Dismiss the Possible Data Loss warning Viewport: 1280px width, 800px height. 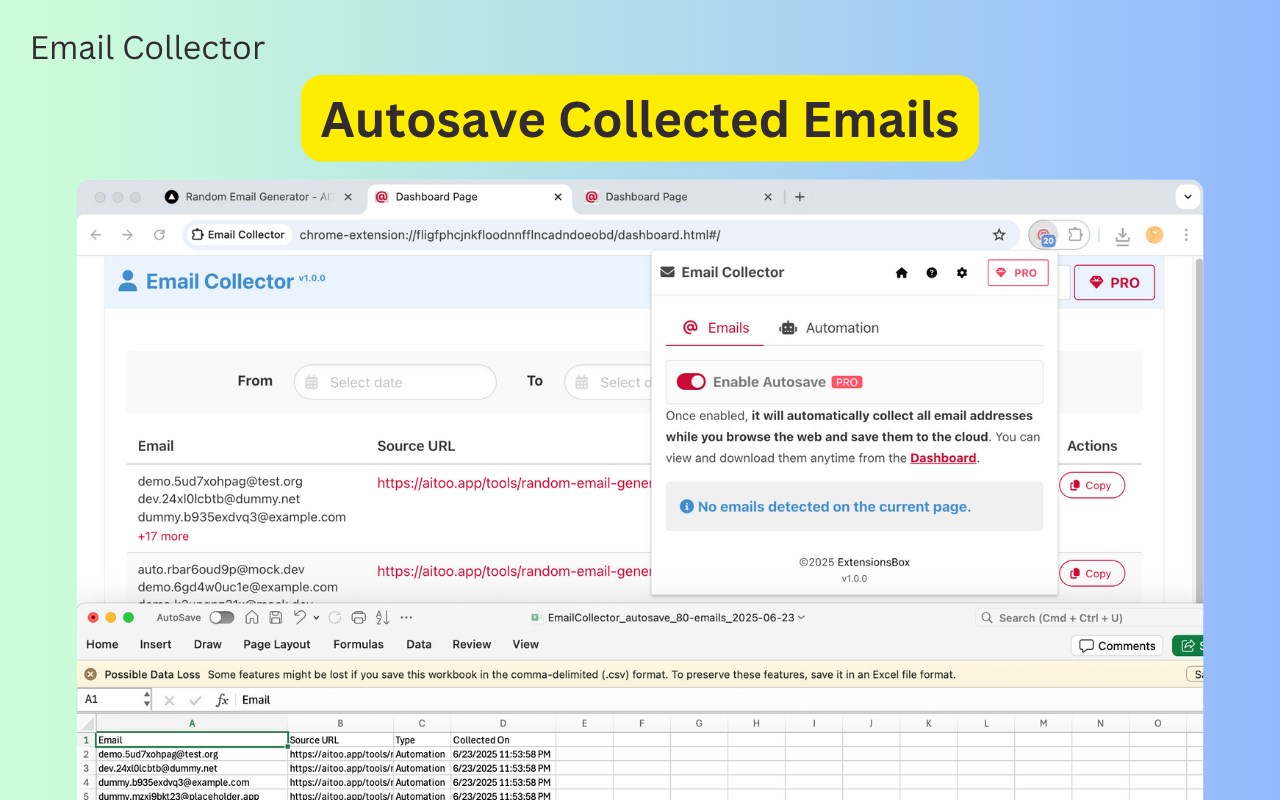90,675
